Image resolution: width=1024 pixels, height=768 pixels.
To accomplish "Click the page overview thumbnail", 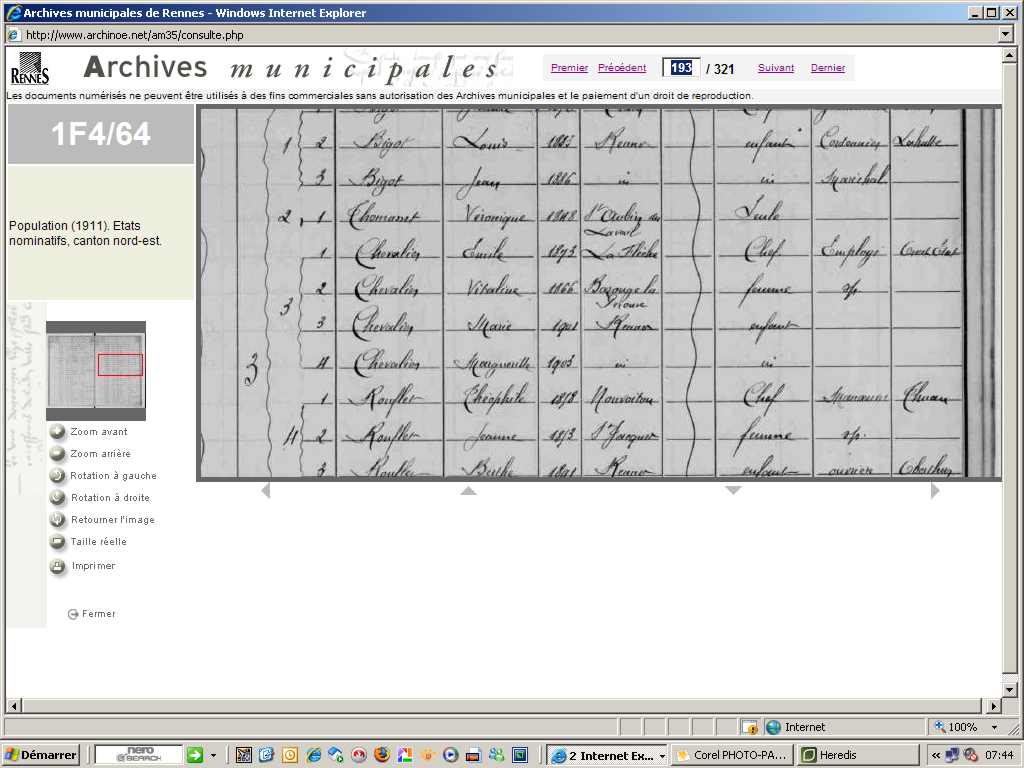I will pyautogui.click(x=96, y=370).
